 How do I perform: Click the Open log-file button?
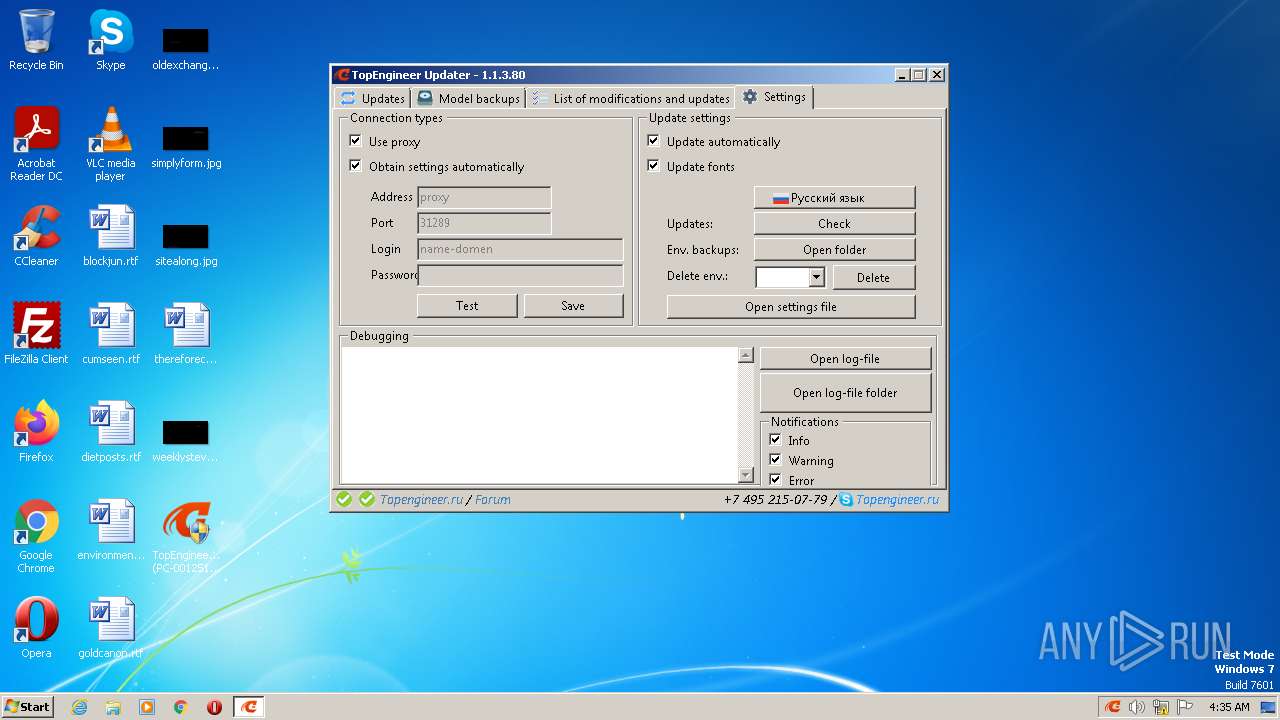tap(845, 358)
